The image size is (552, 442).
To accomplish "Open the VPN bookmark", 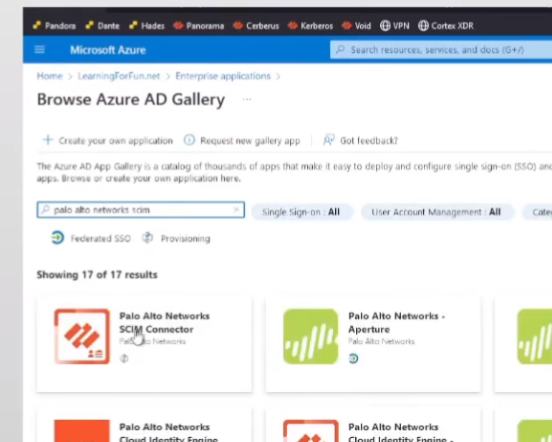I will click(395, 26).
